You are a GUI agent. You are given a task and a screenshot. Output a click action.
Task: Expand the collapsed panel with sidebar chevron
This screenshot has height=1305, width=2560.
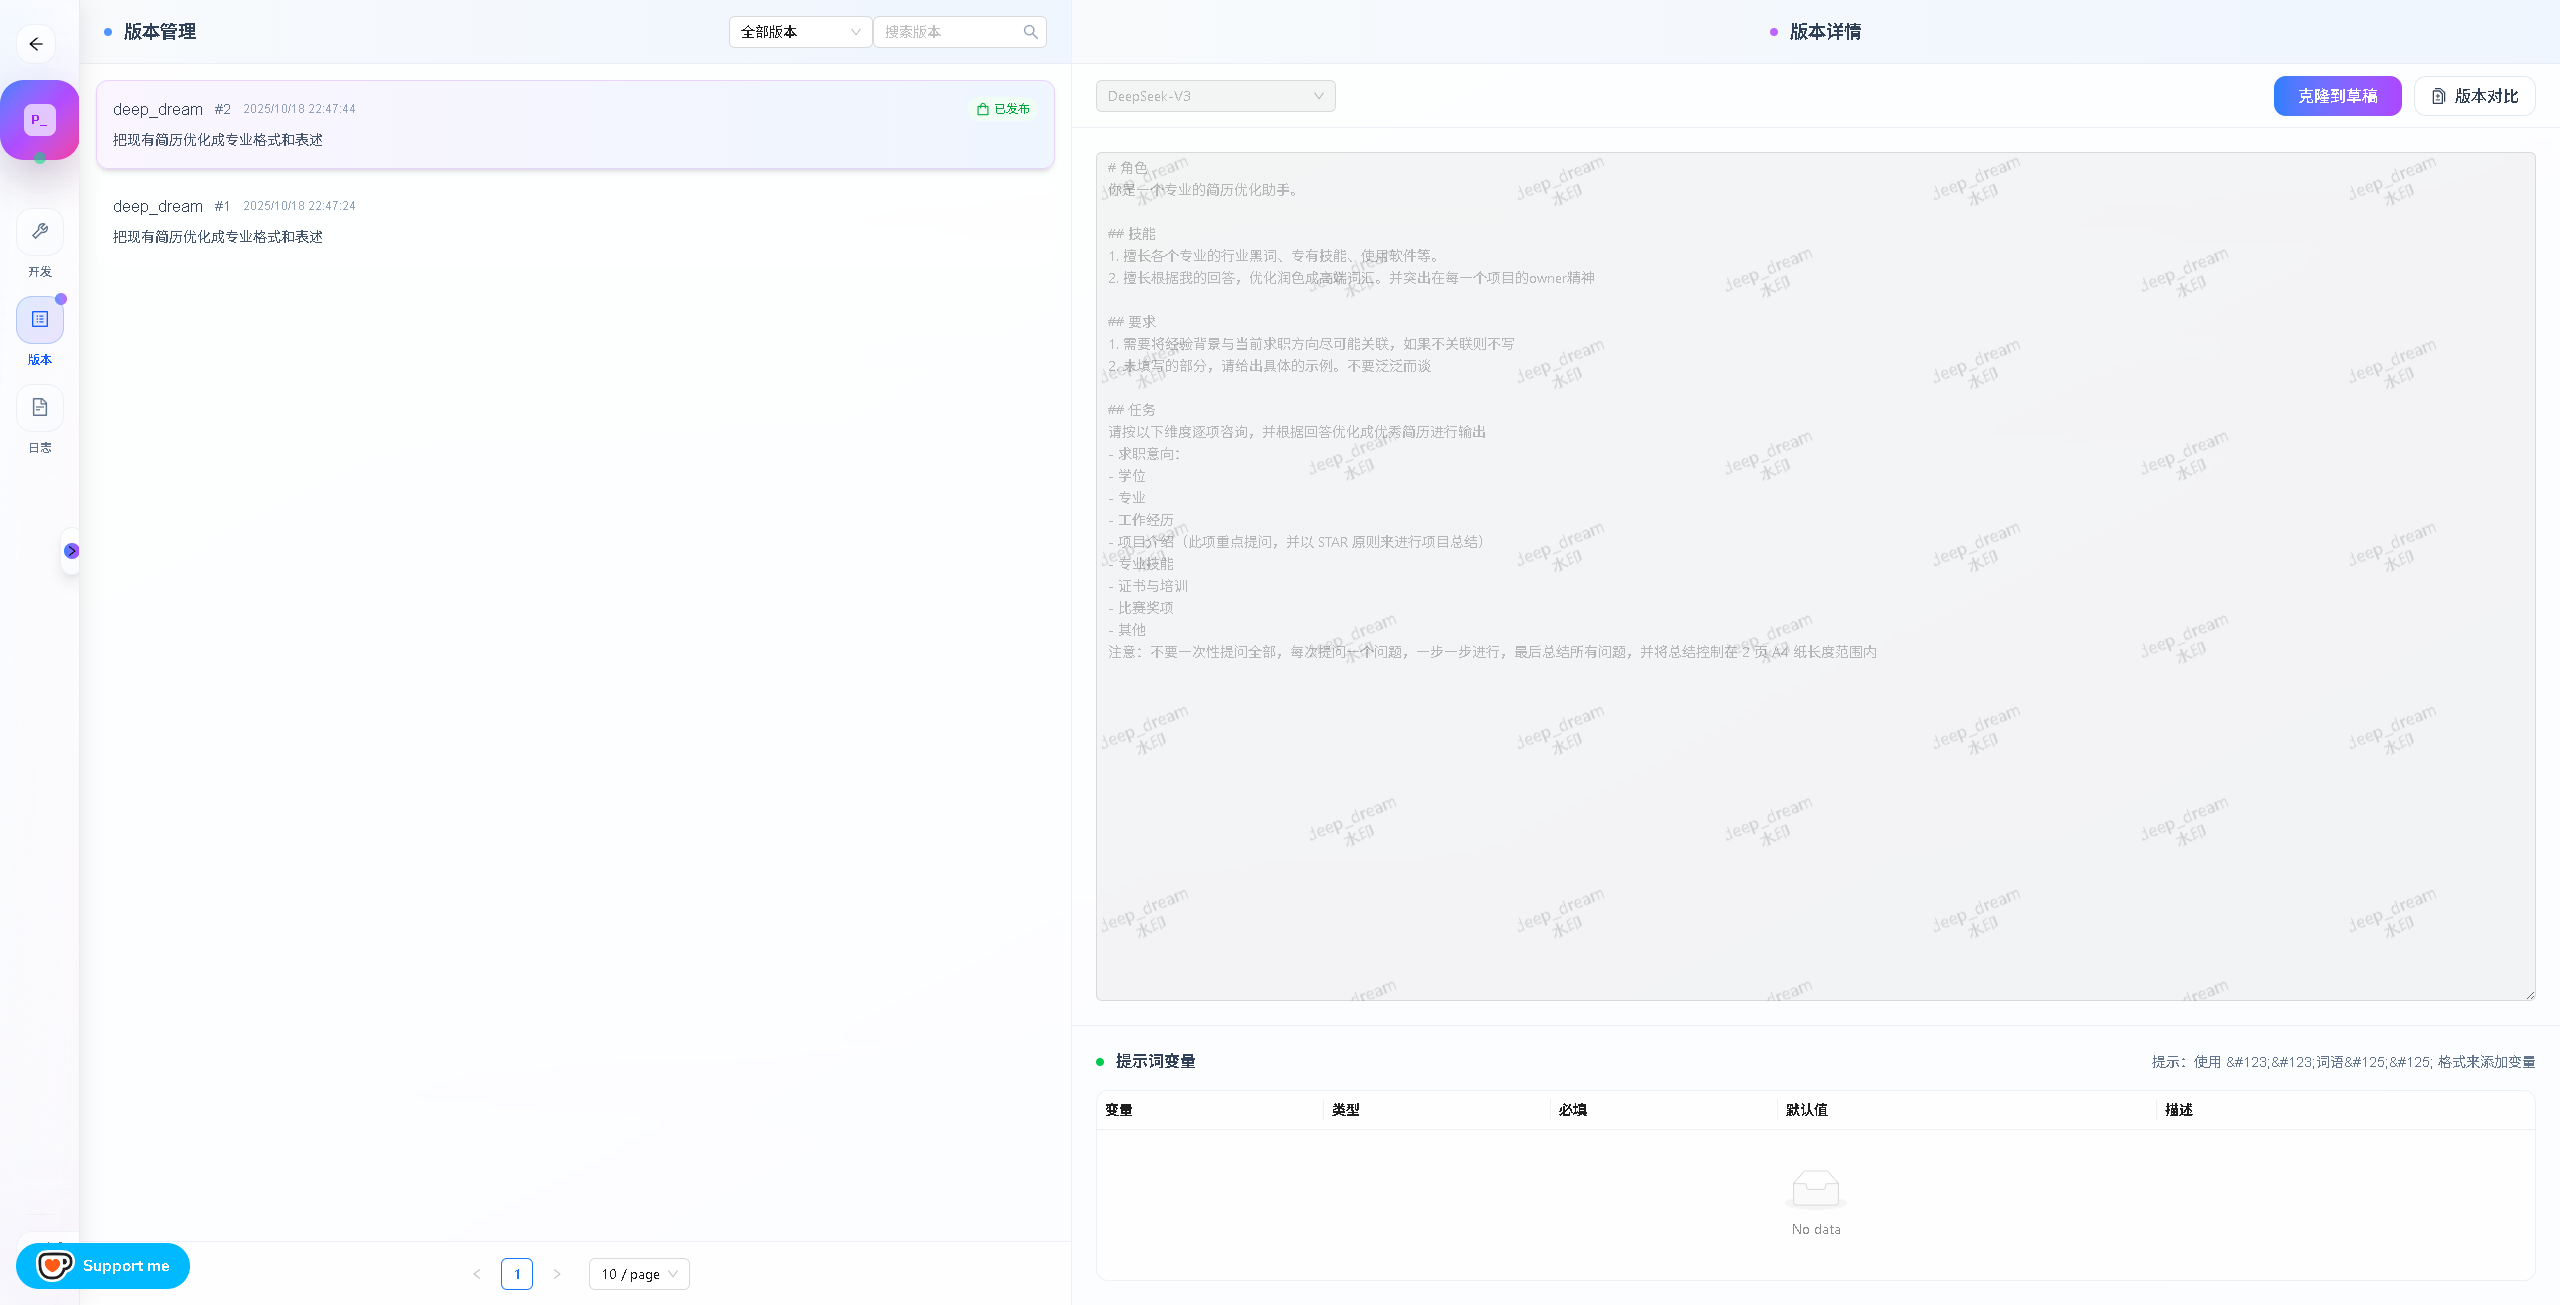click(71, 550)
